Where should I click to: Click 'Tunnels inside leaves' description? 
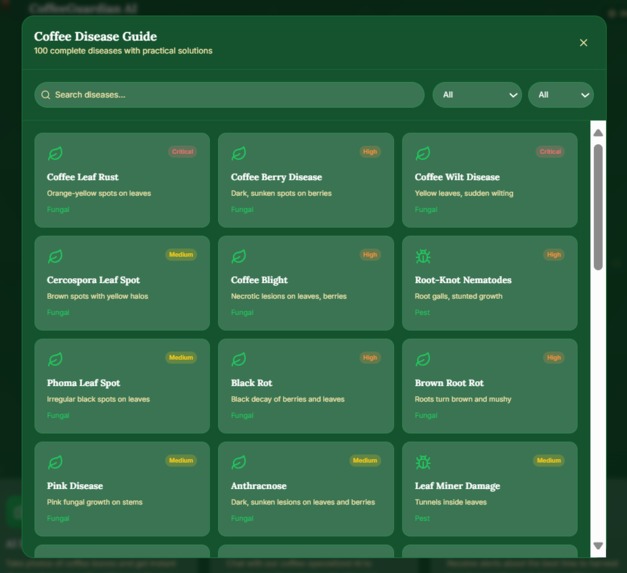point(451,502)
